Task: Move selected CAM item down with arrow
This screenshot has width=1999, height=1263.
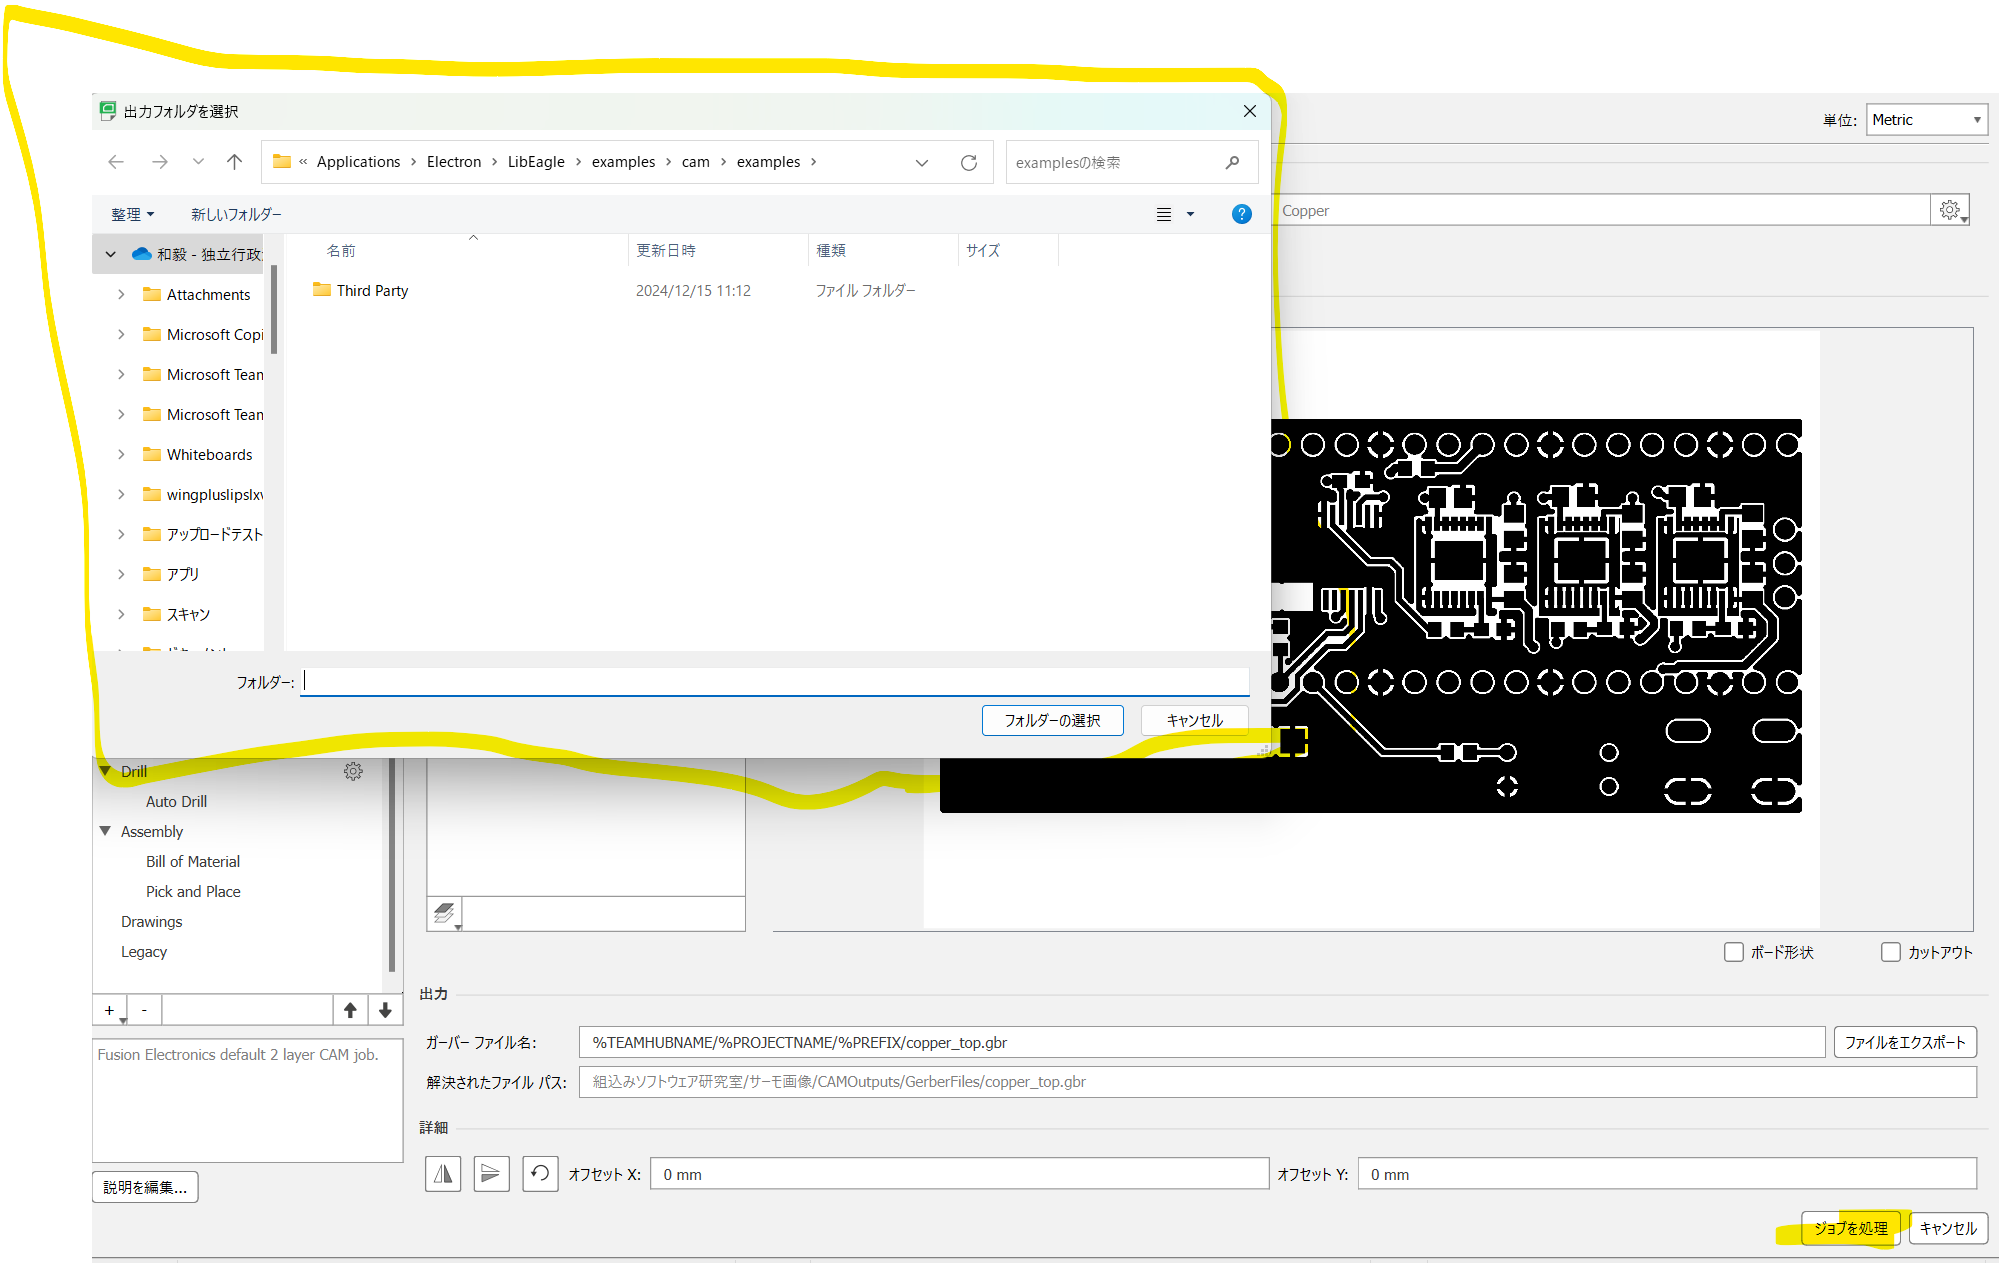Action: 385,1010
